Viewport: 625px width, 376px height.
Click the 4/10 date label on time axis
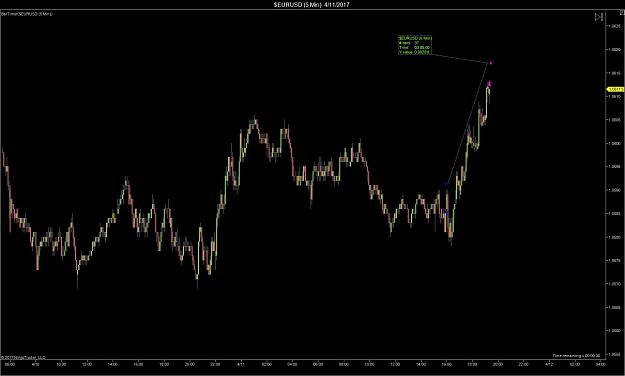point(35,364)
